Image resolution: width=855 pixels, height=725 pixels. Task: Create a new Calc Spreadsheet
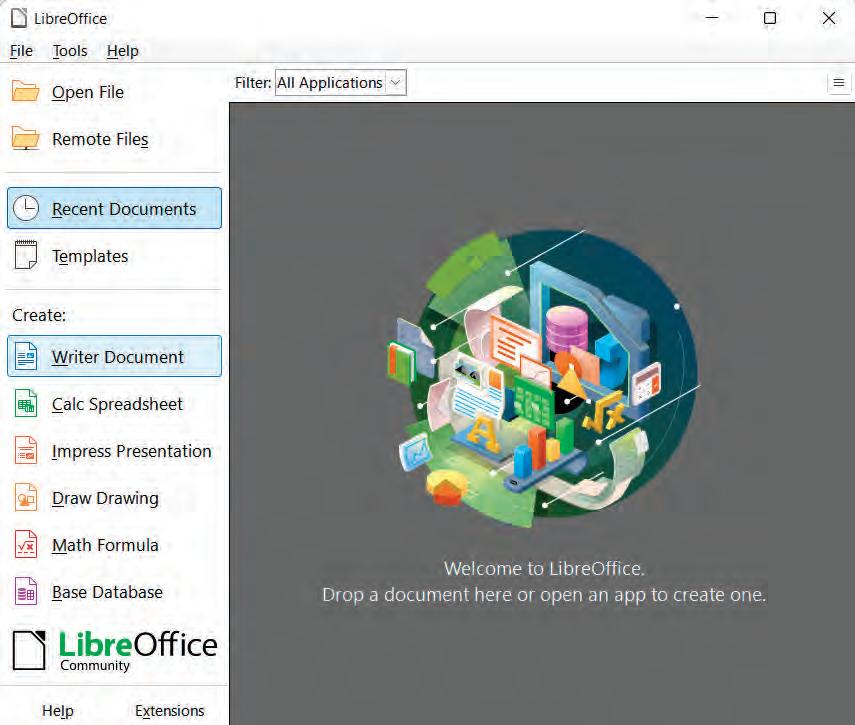(x=115, y=404)
